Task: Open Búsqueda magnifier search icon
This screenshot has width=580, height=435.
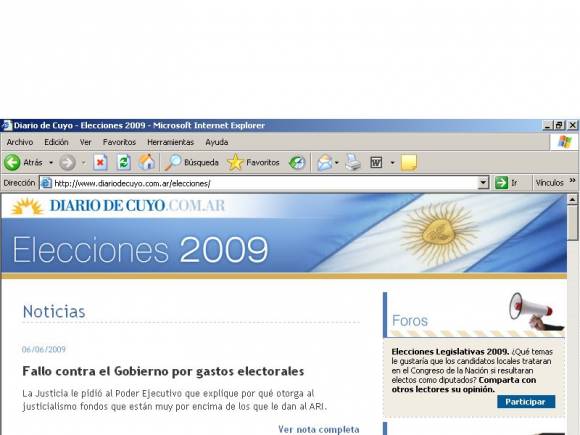Action: 173,162
